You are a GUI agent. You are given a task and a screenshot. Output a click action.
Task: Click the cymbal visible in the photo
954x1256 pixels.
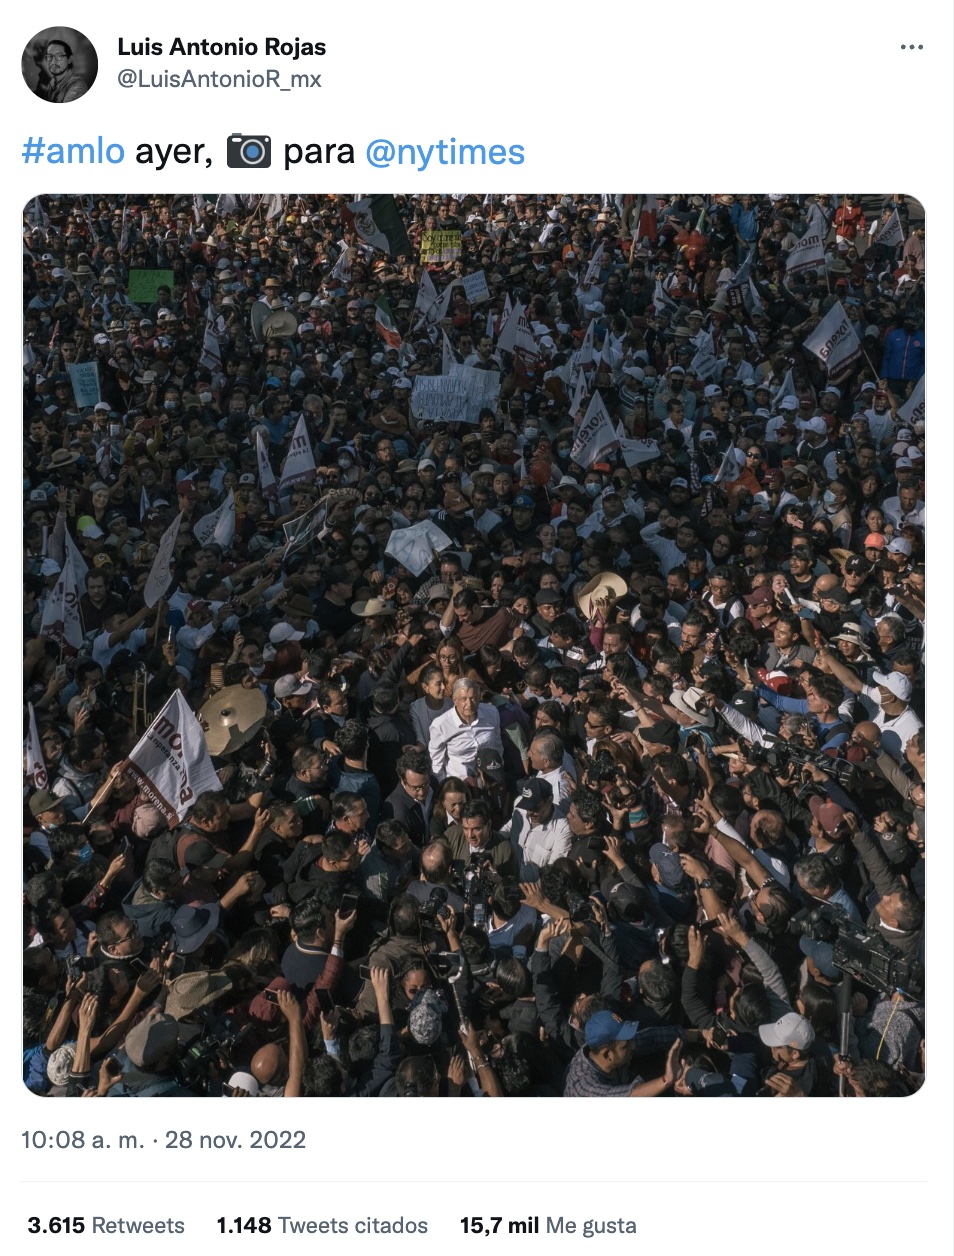click(233, 719)
